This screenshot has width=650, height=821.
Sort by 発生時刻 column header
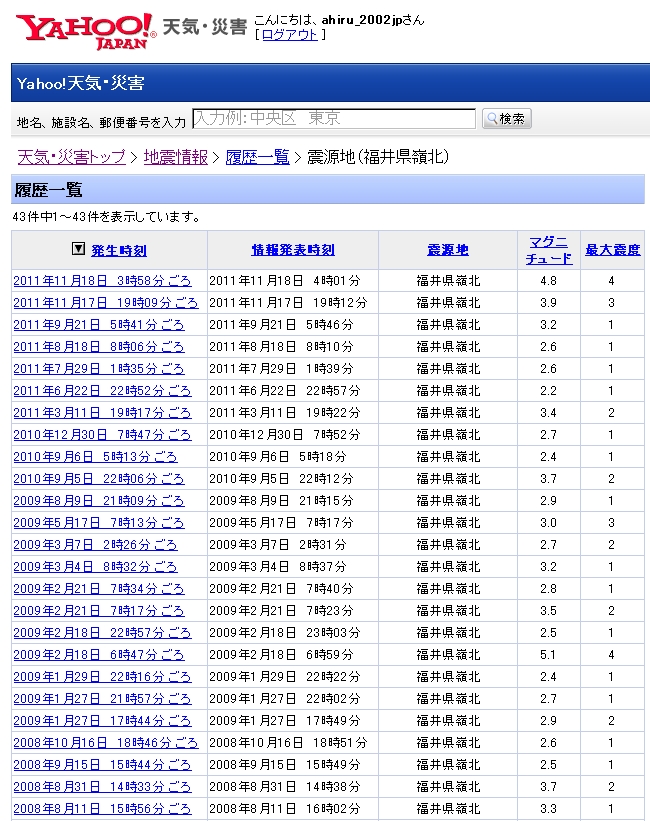pyautogui.click(x=119, y=250)
